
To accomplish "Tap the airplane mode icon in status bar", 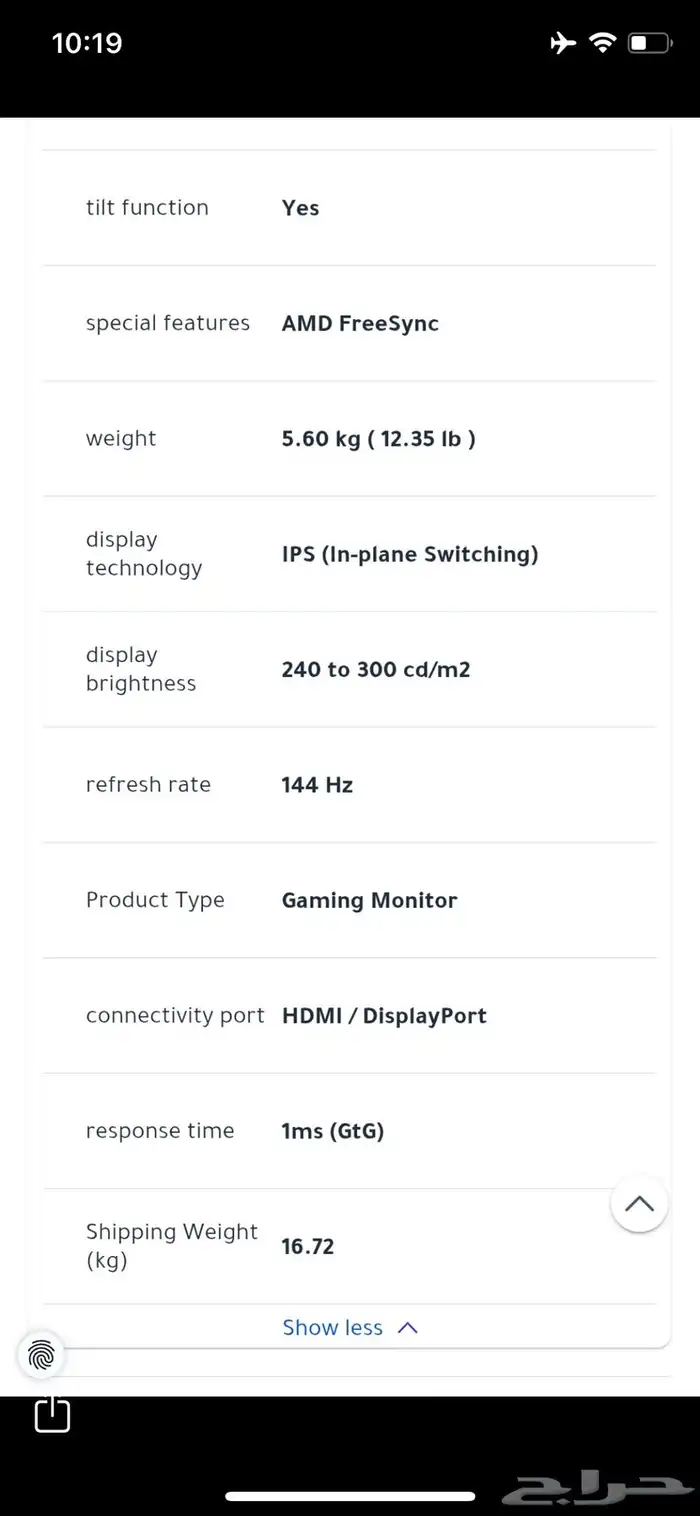I will click(x=563, y=43).
